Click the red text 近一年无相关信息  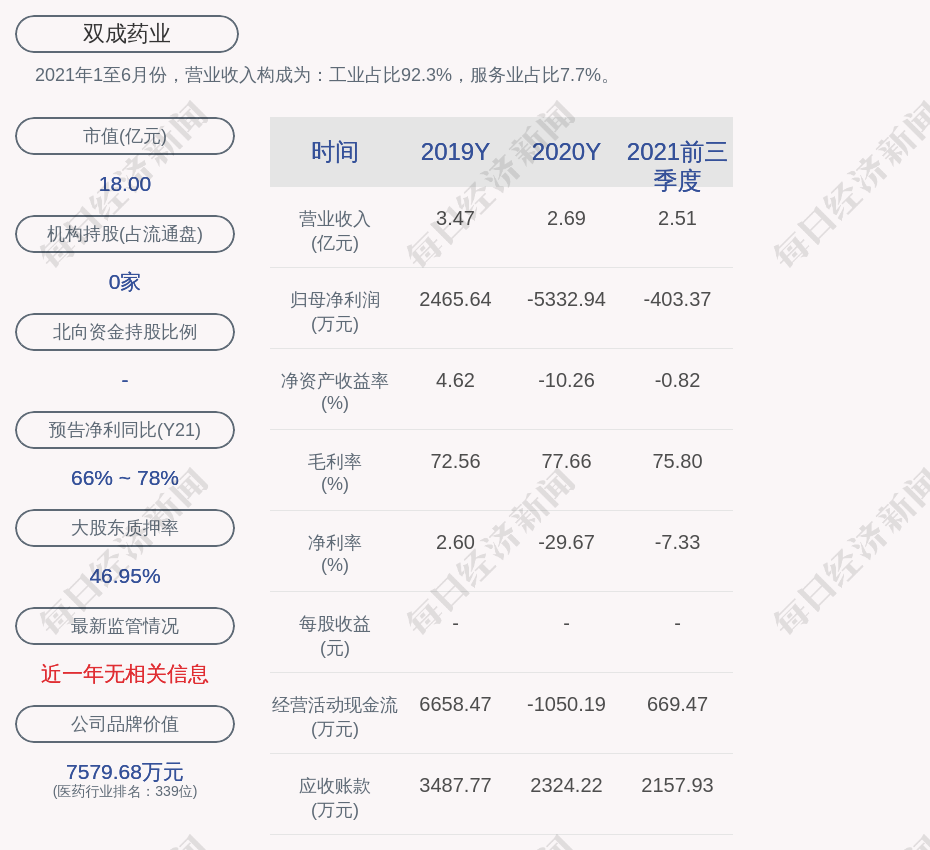[x=125, y=674]
